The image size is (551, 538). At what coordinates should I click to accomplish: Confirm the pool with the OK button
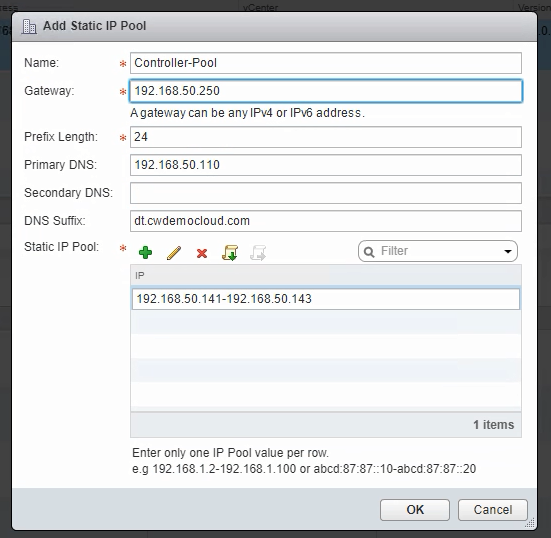[x=415, y=510]
